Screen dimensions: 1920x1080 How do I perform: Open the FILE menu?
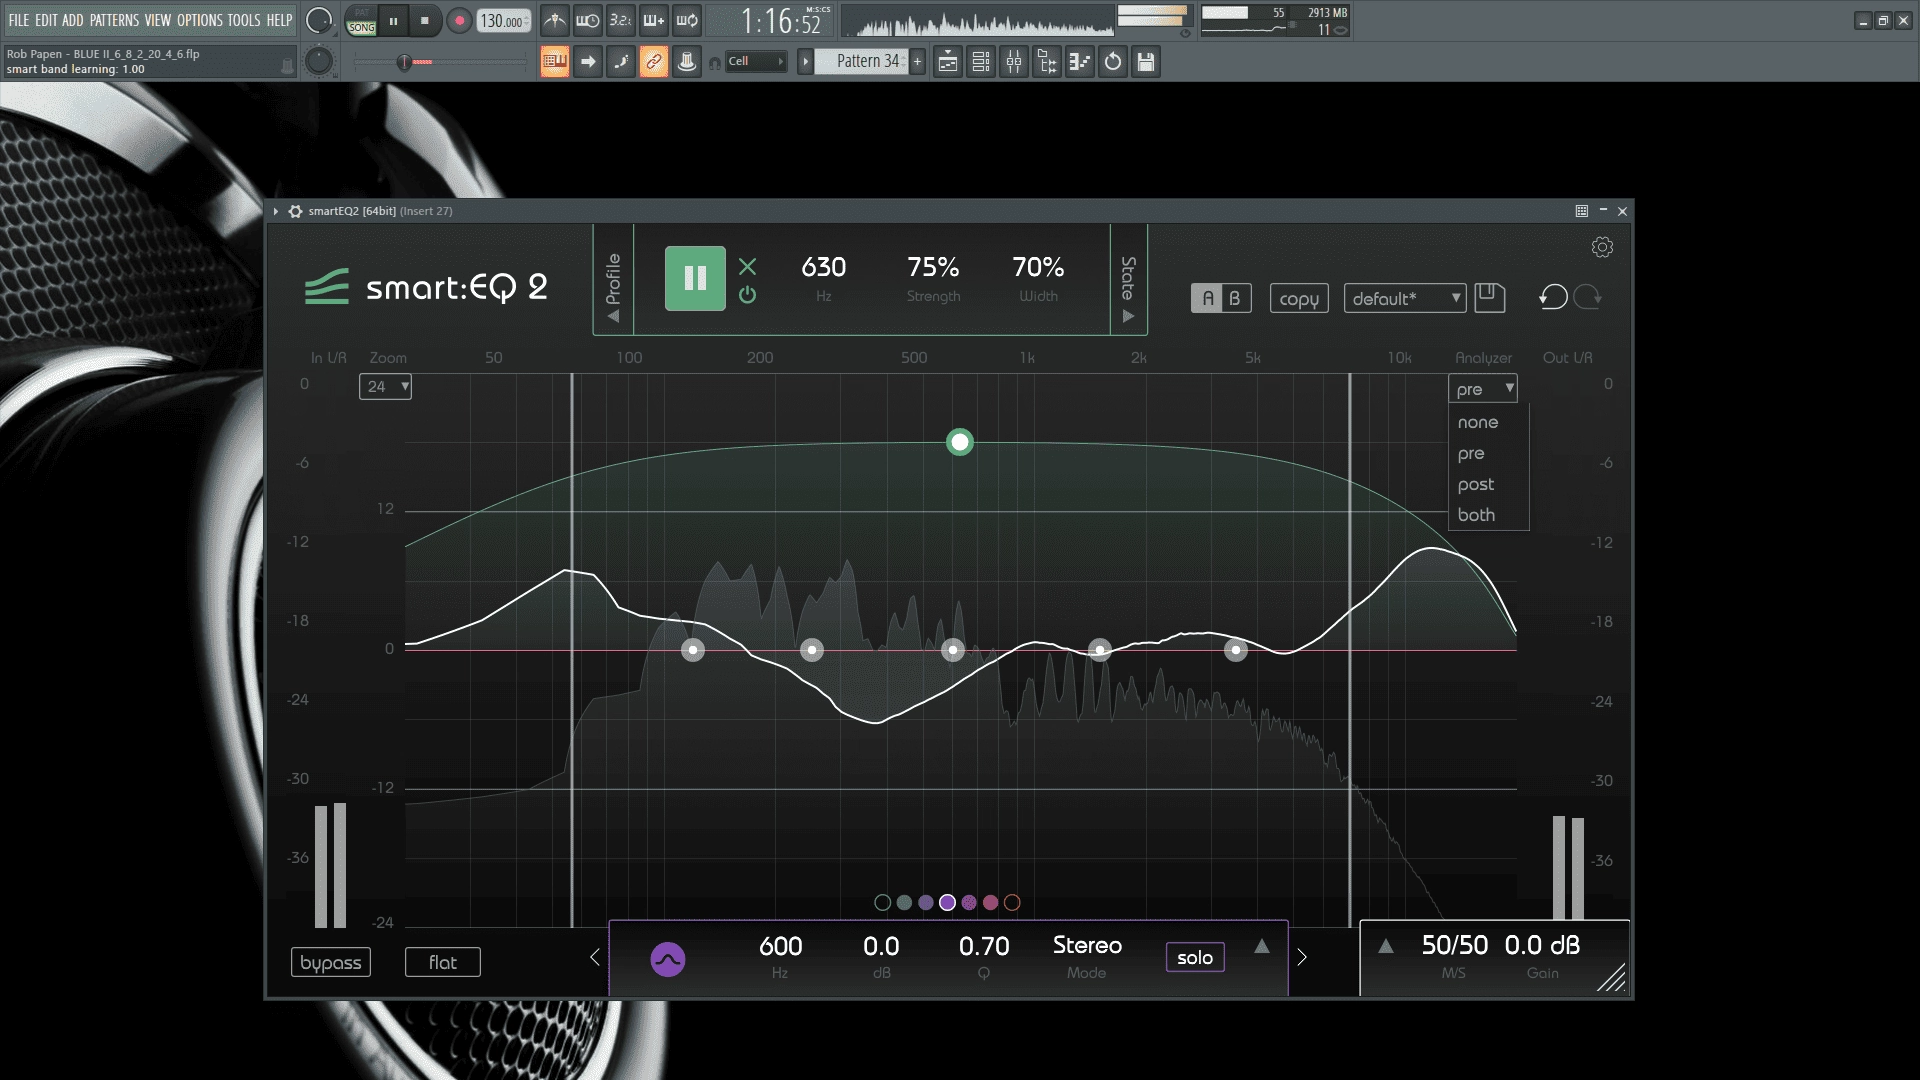19,20
